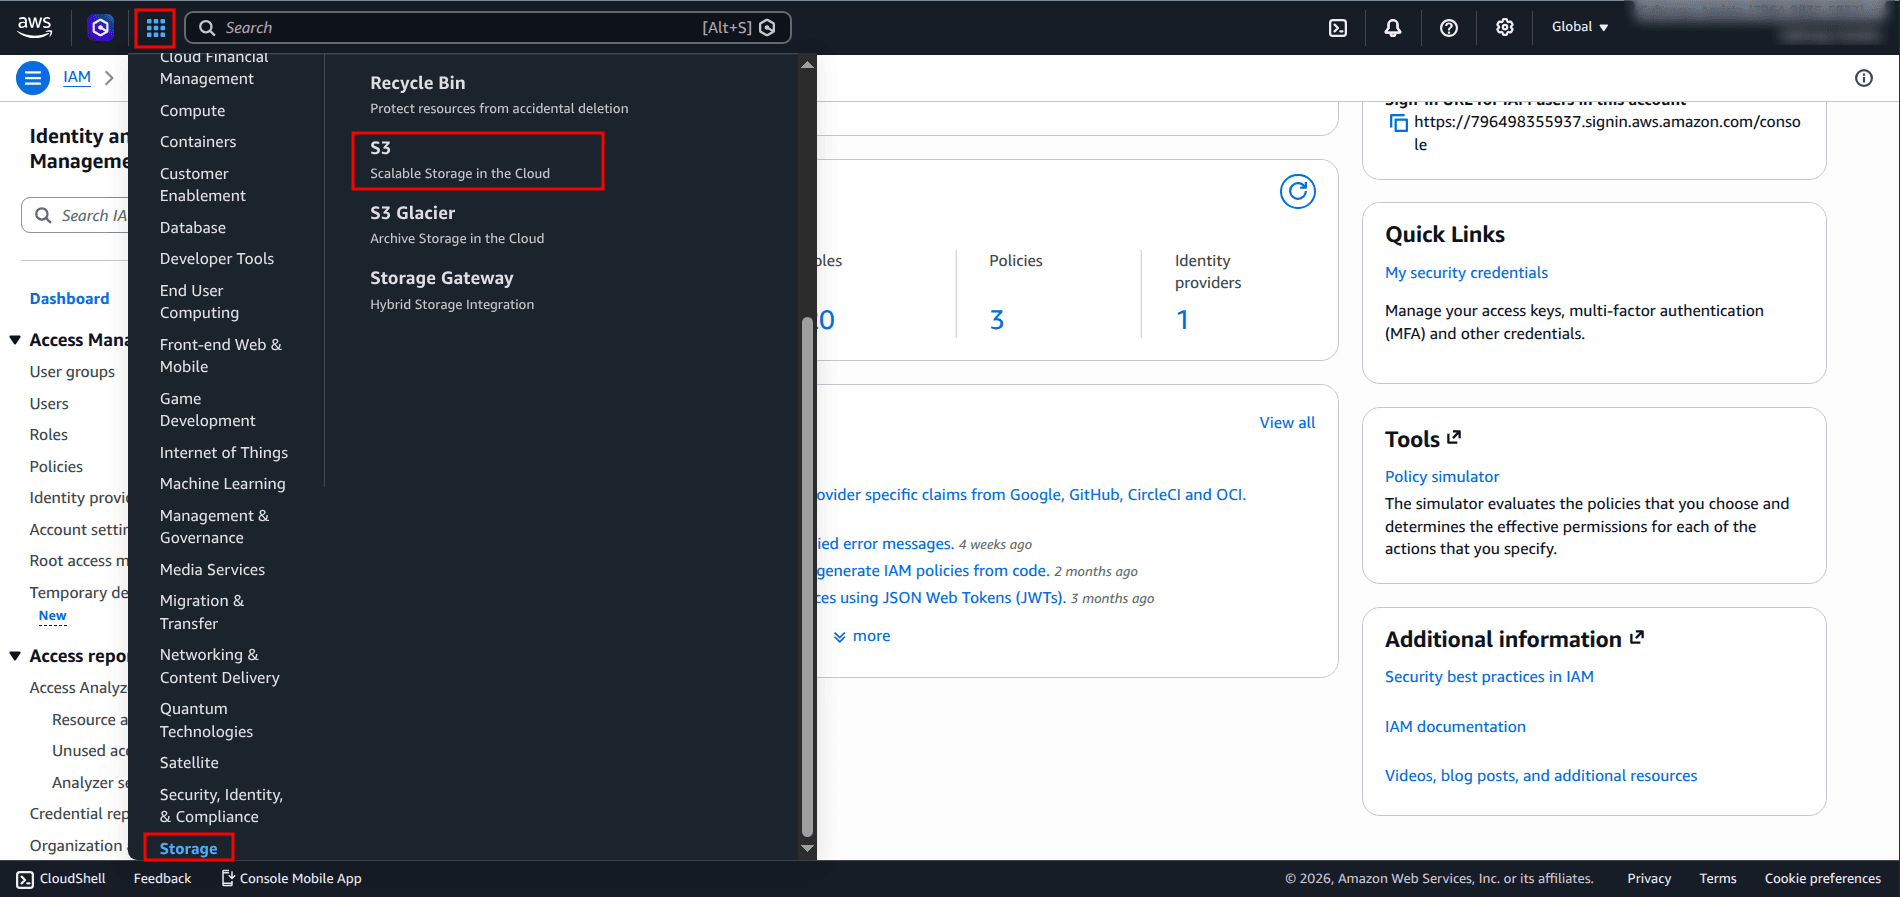Toggle the IAM navigation hamburger menu
The height and width of the screenshot is (897, 1900).
click(33, 77)
